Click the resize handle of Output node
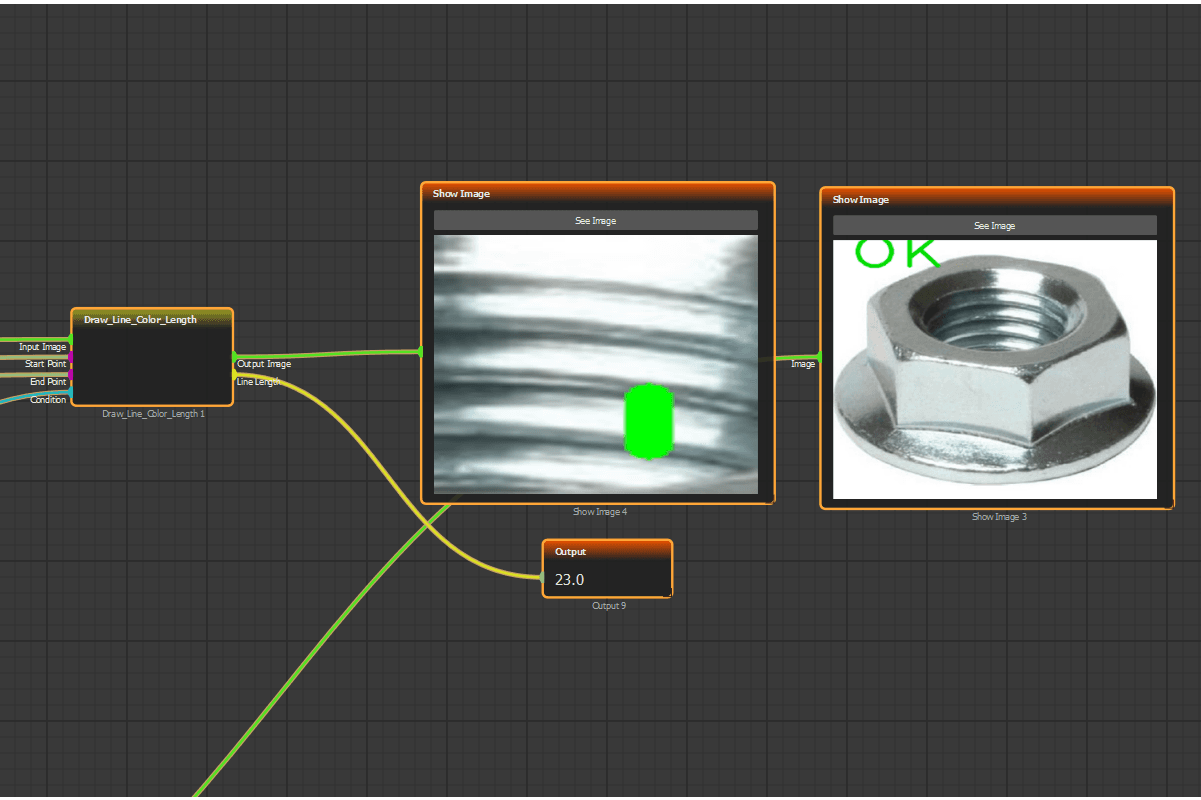This screenshot has height=800, width=1201. [668, 593]
